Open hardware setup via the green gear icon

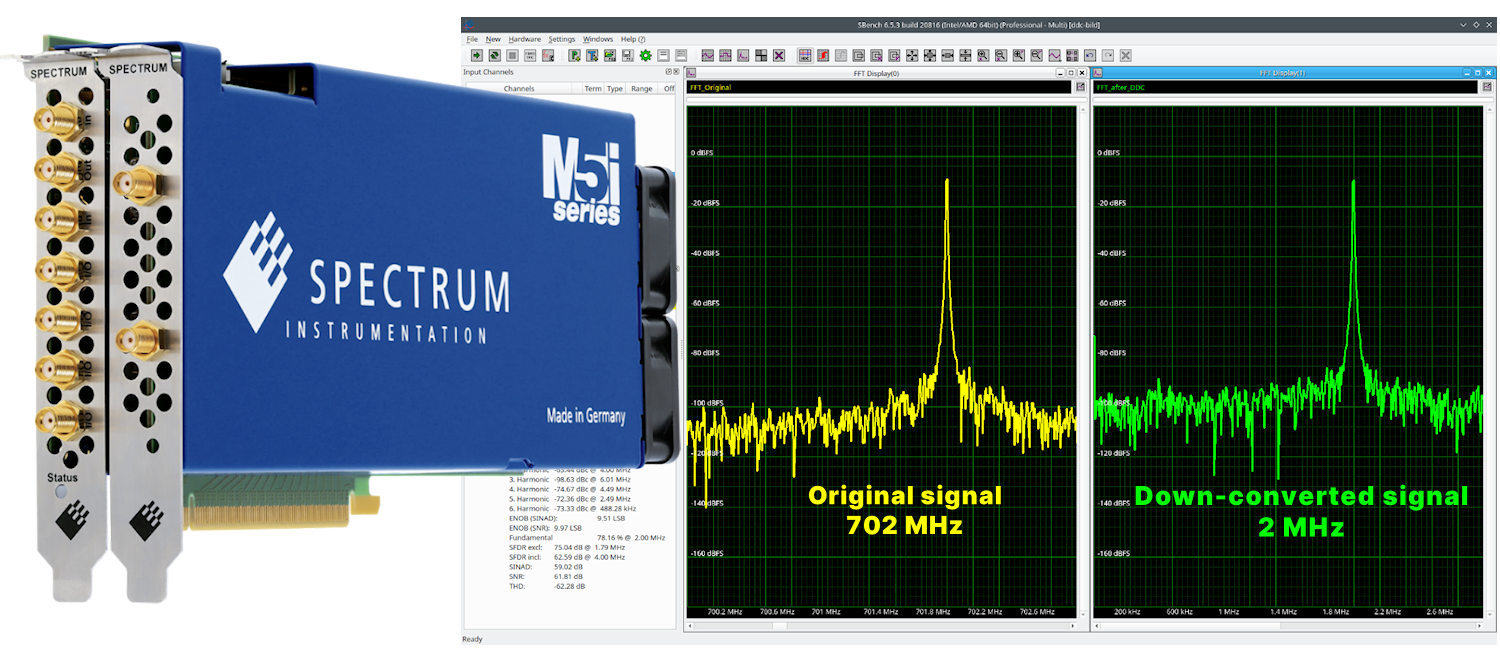(646, 57)
